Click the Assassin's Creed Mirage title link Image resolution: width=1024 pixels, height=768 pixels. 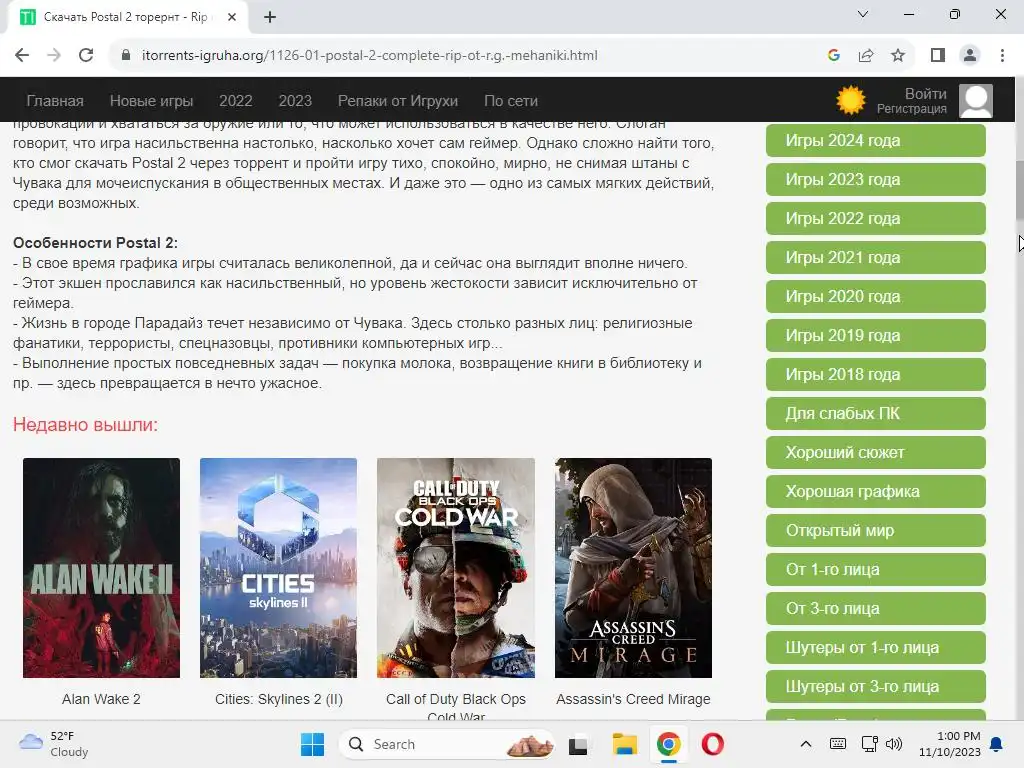[633, 699]
